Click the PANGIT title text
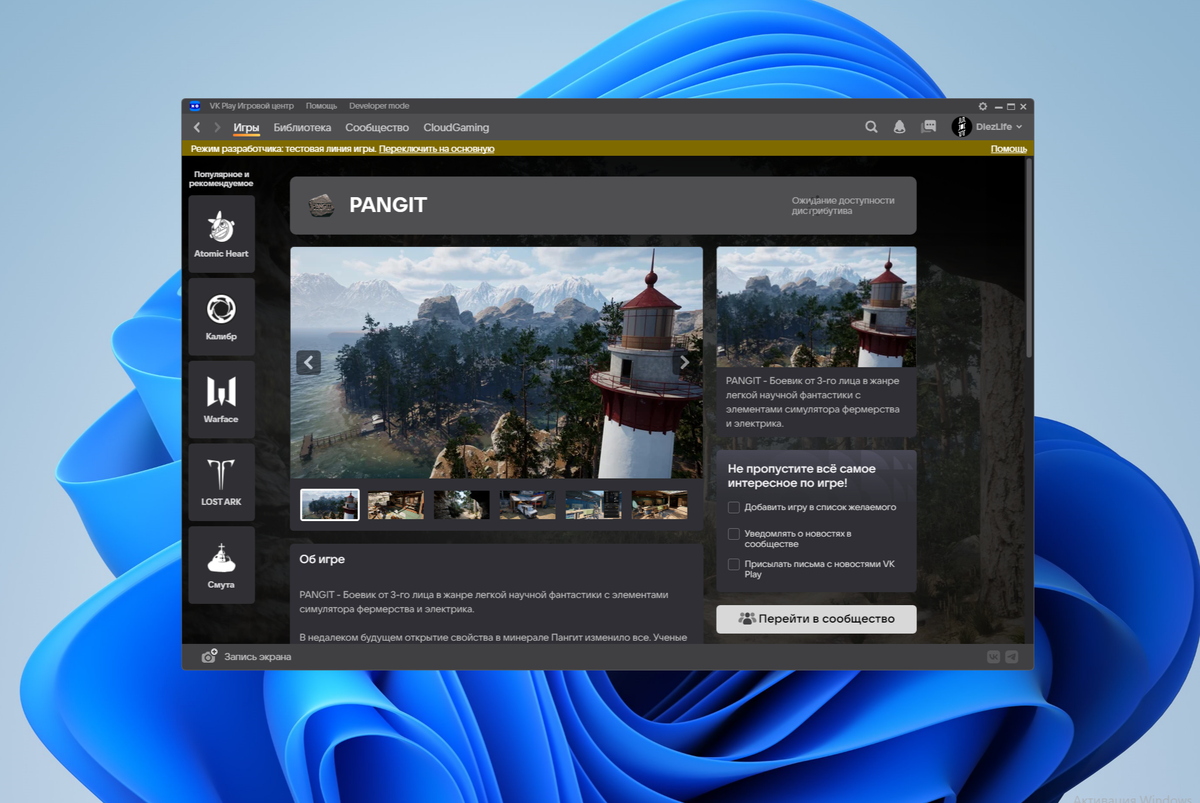The width and height of the screenshot is (1200, 803). pyautogui.click(x=388, y=205)
